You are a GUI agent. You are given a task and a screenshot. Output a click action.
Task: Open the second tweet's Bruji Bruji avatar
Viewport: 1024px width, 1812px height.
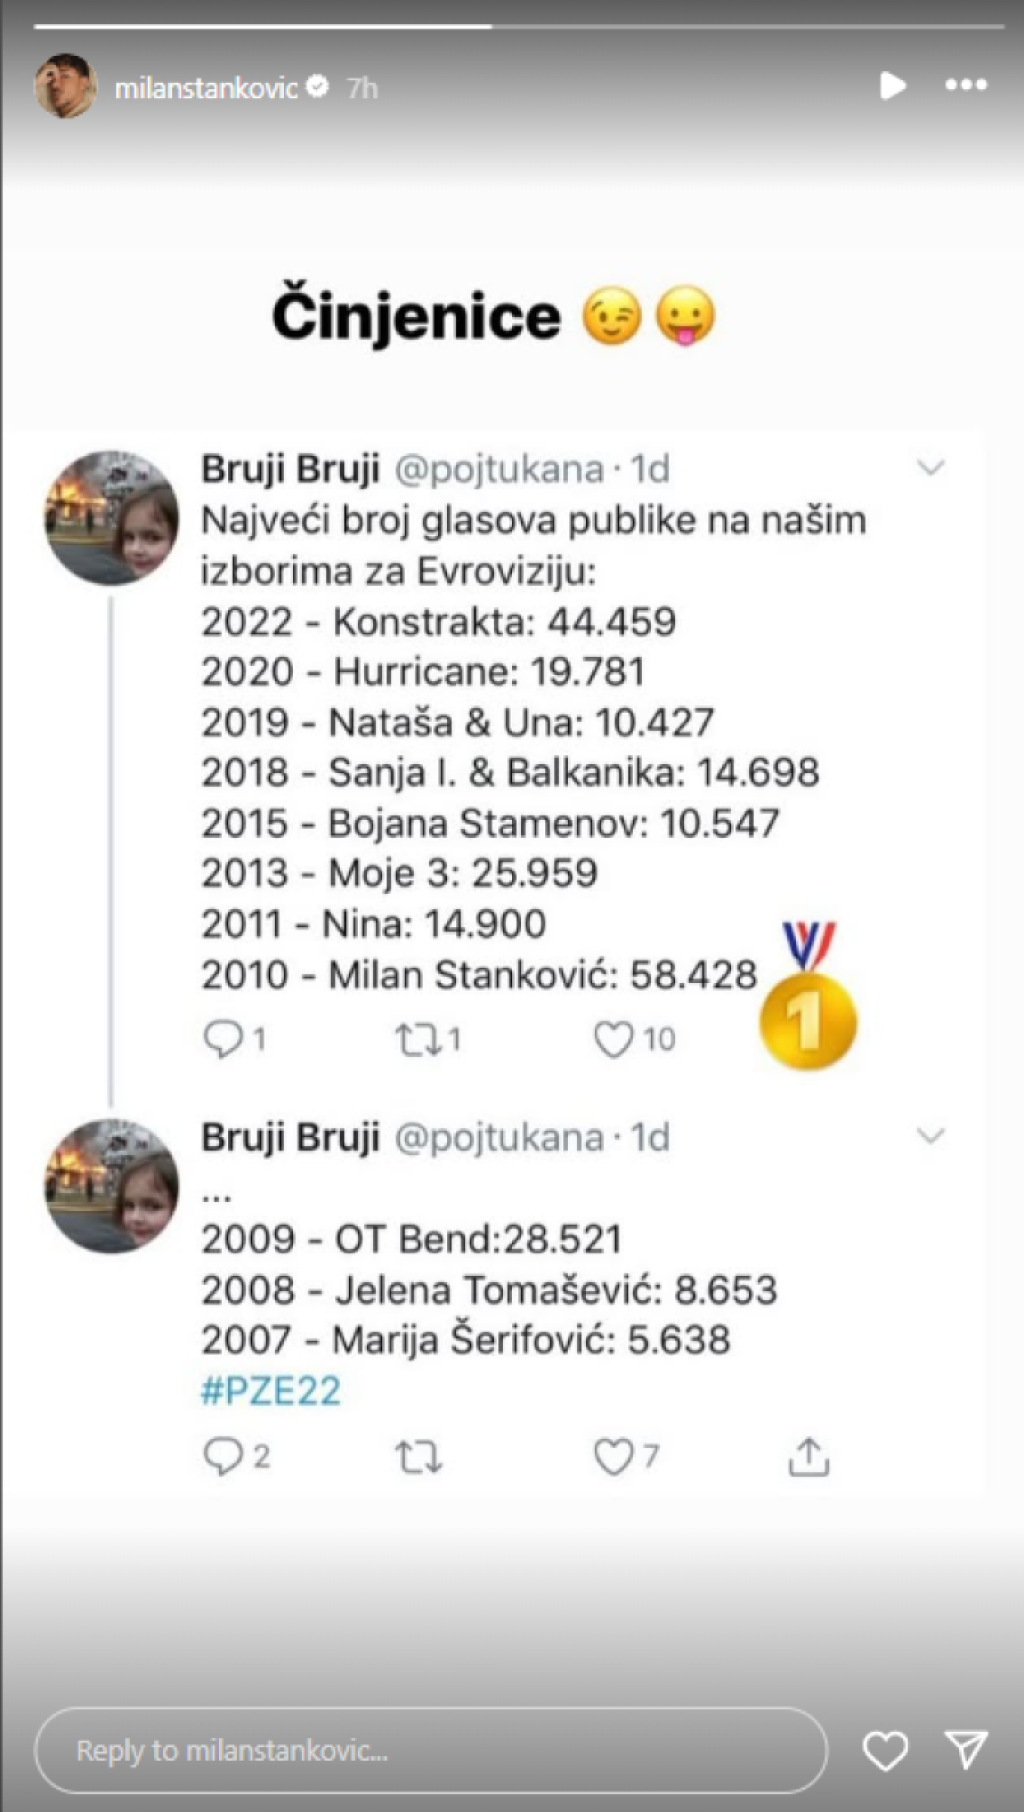(x=111, y=1186)
